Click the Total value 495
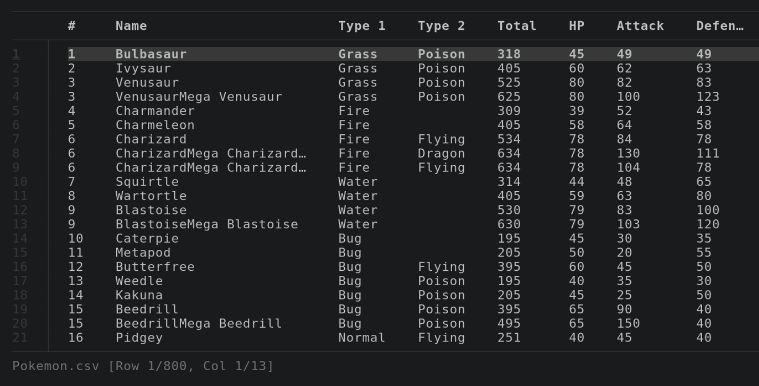The image size is (759, 386). 509,323
